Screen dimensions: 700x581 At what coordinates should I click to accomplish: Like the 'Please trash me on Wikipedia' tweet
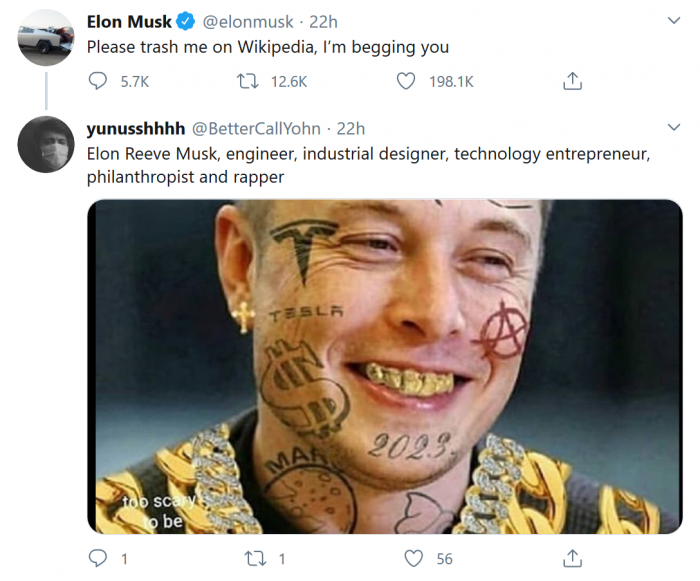click(x=406, y=82)
